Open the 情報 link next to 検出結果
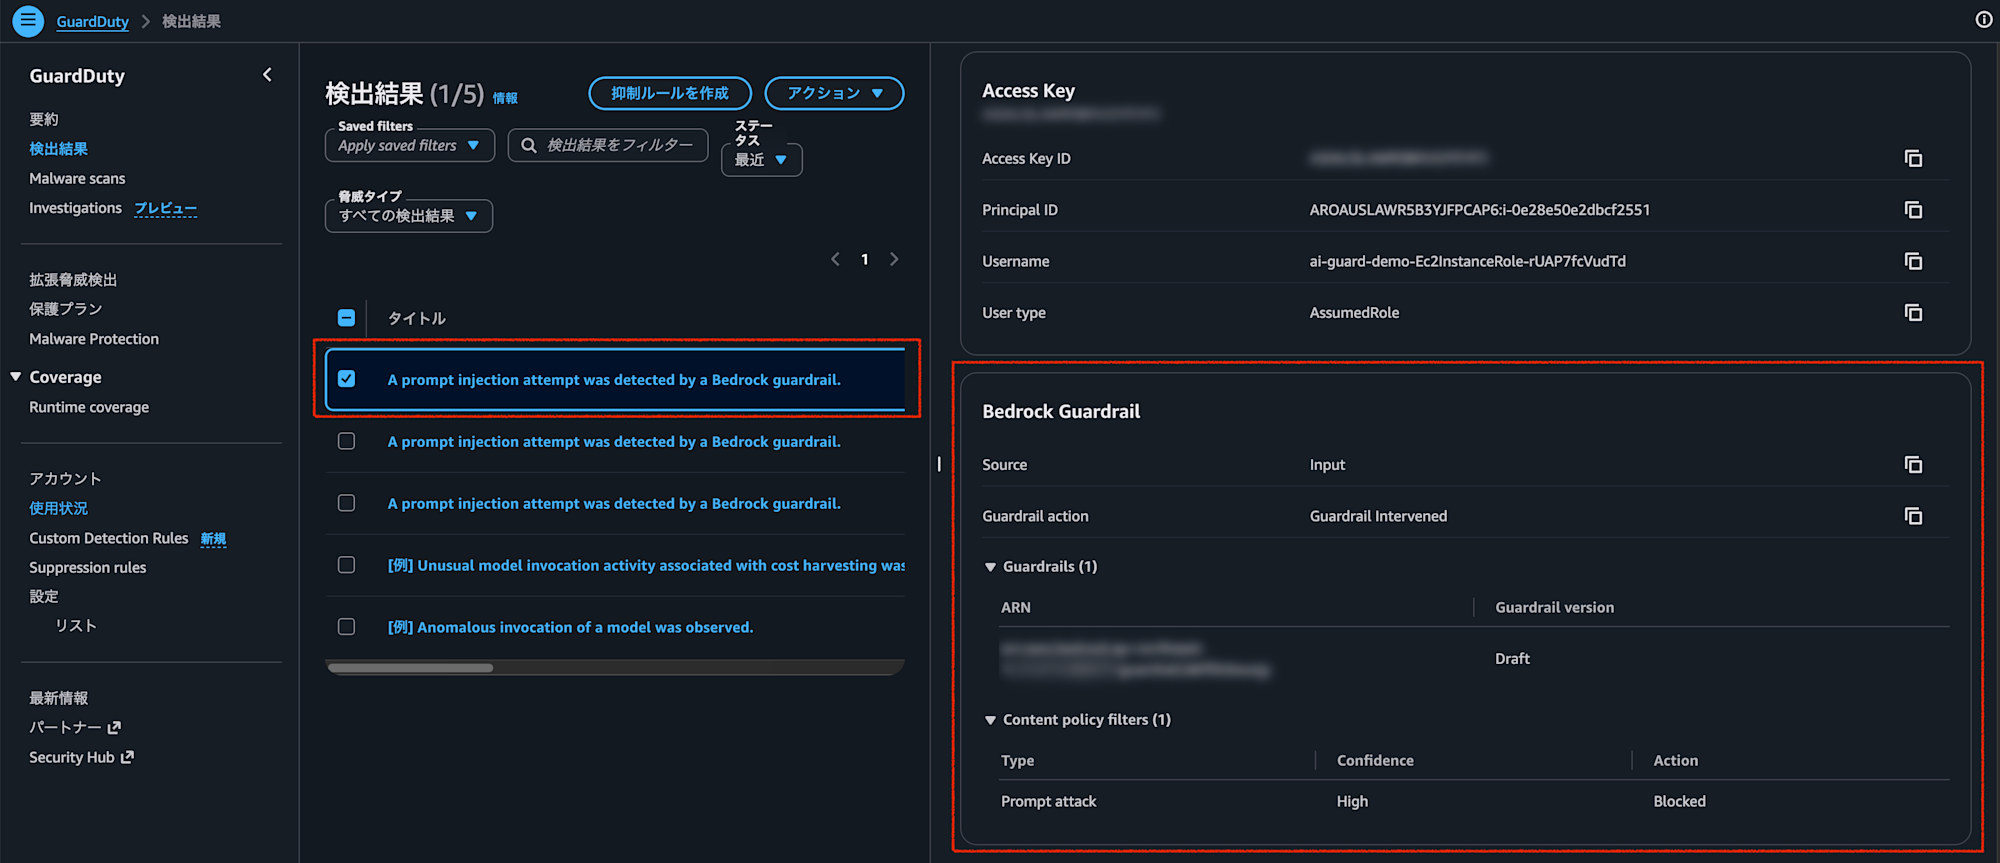Screen dimensions: 2000x863 (x=505, y=98)
